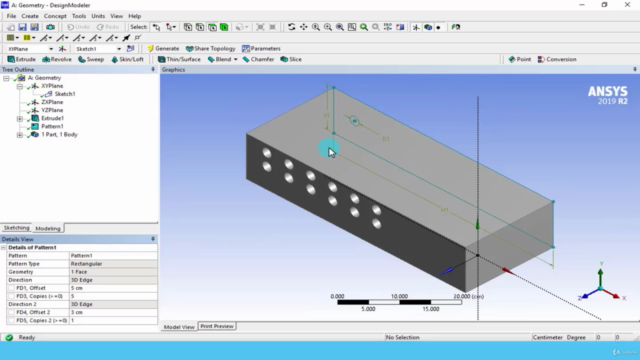The height and width of the screenshot is (360, 640).
Task: Click the Sweep tool
Action: pyautogui.click(x=91, y=60)
